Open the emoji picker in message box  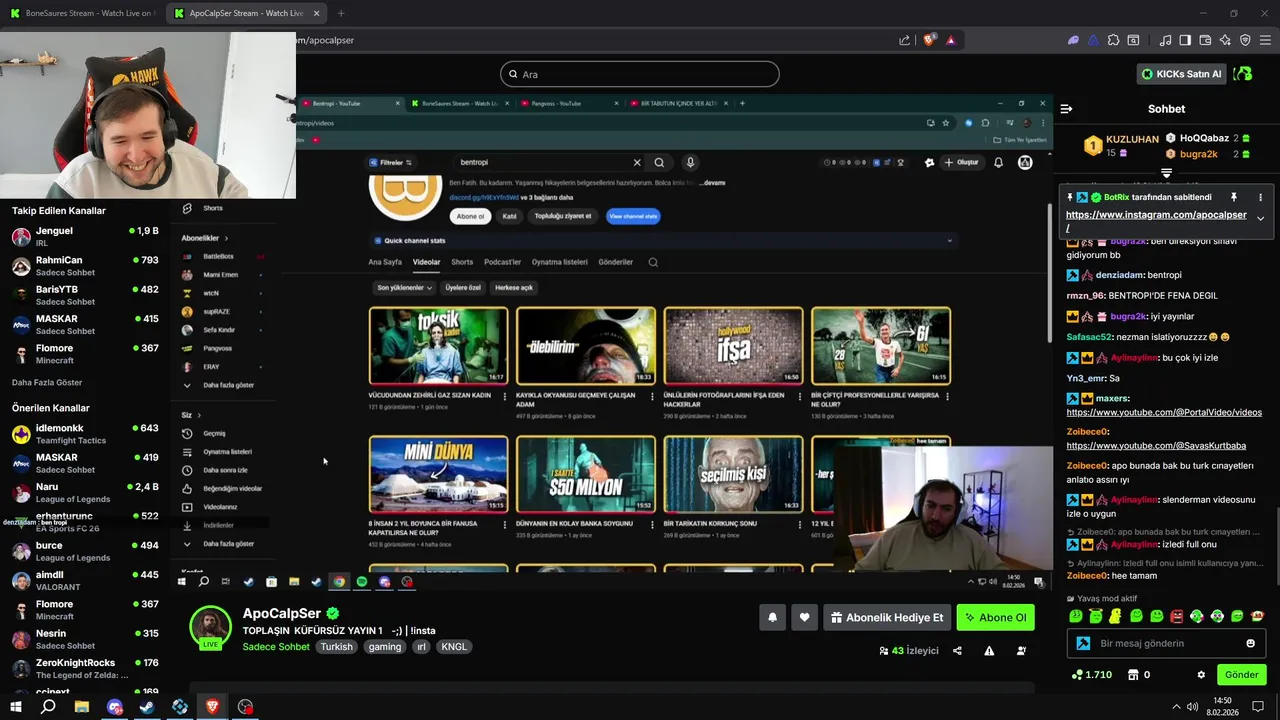tap(1250, 643)
